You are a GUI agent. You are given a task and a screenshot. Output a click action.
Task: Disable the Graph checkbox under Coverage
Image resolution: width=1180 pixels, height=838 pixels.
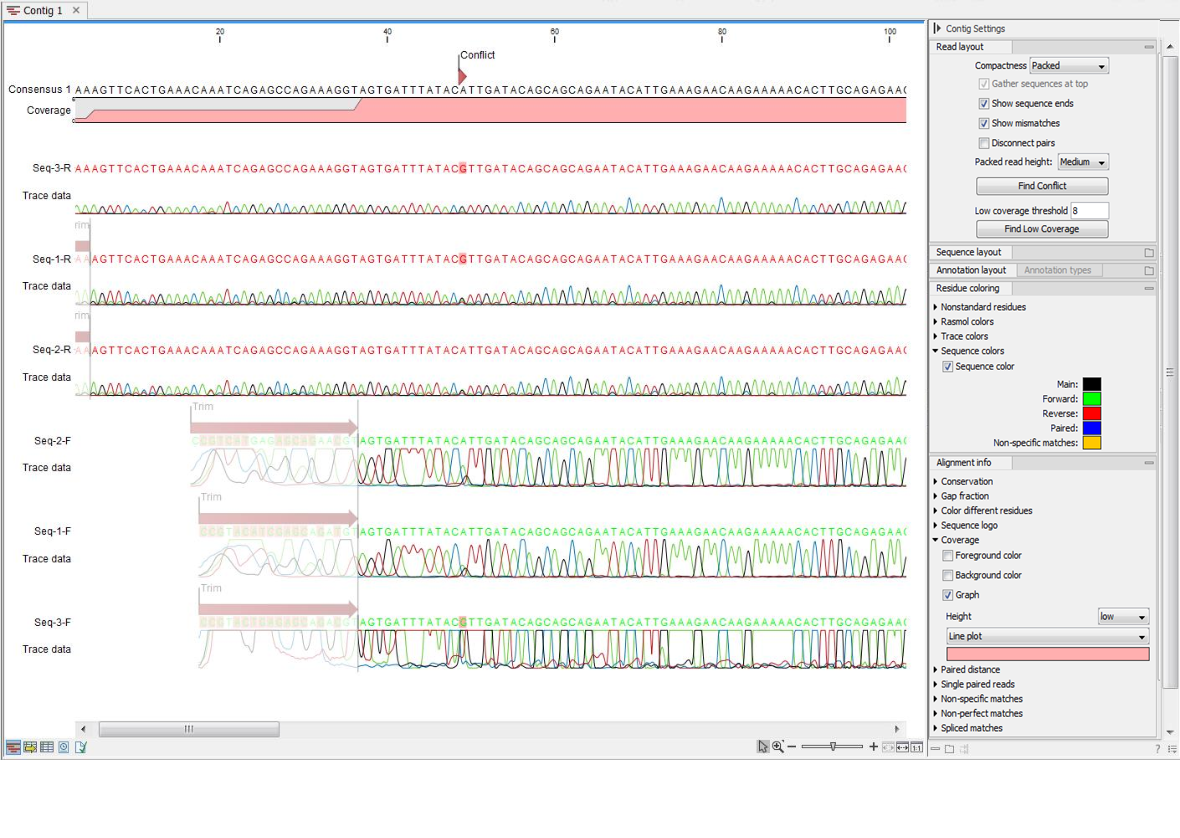point(947,594)
